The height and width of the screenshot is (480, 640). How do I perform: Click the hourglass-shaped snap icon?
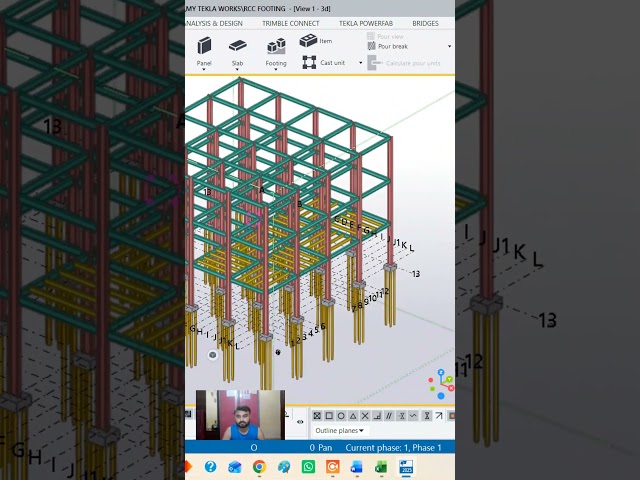tap(427, 416)
